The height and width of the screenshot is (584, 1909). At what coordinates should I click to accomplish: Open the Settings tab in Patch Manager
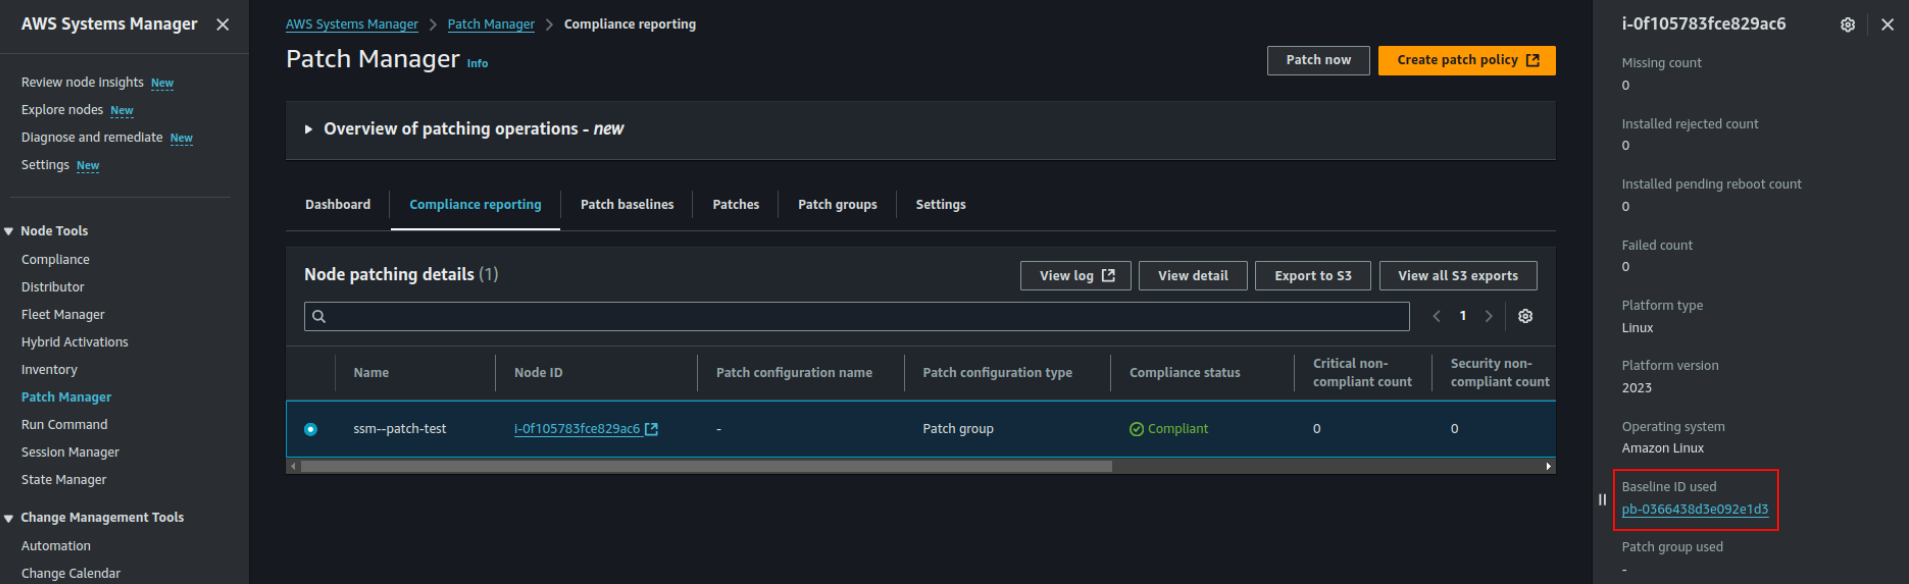click(941, 204)
